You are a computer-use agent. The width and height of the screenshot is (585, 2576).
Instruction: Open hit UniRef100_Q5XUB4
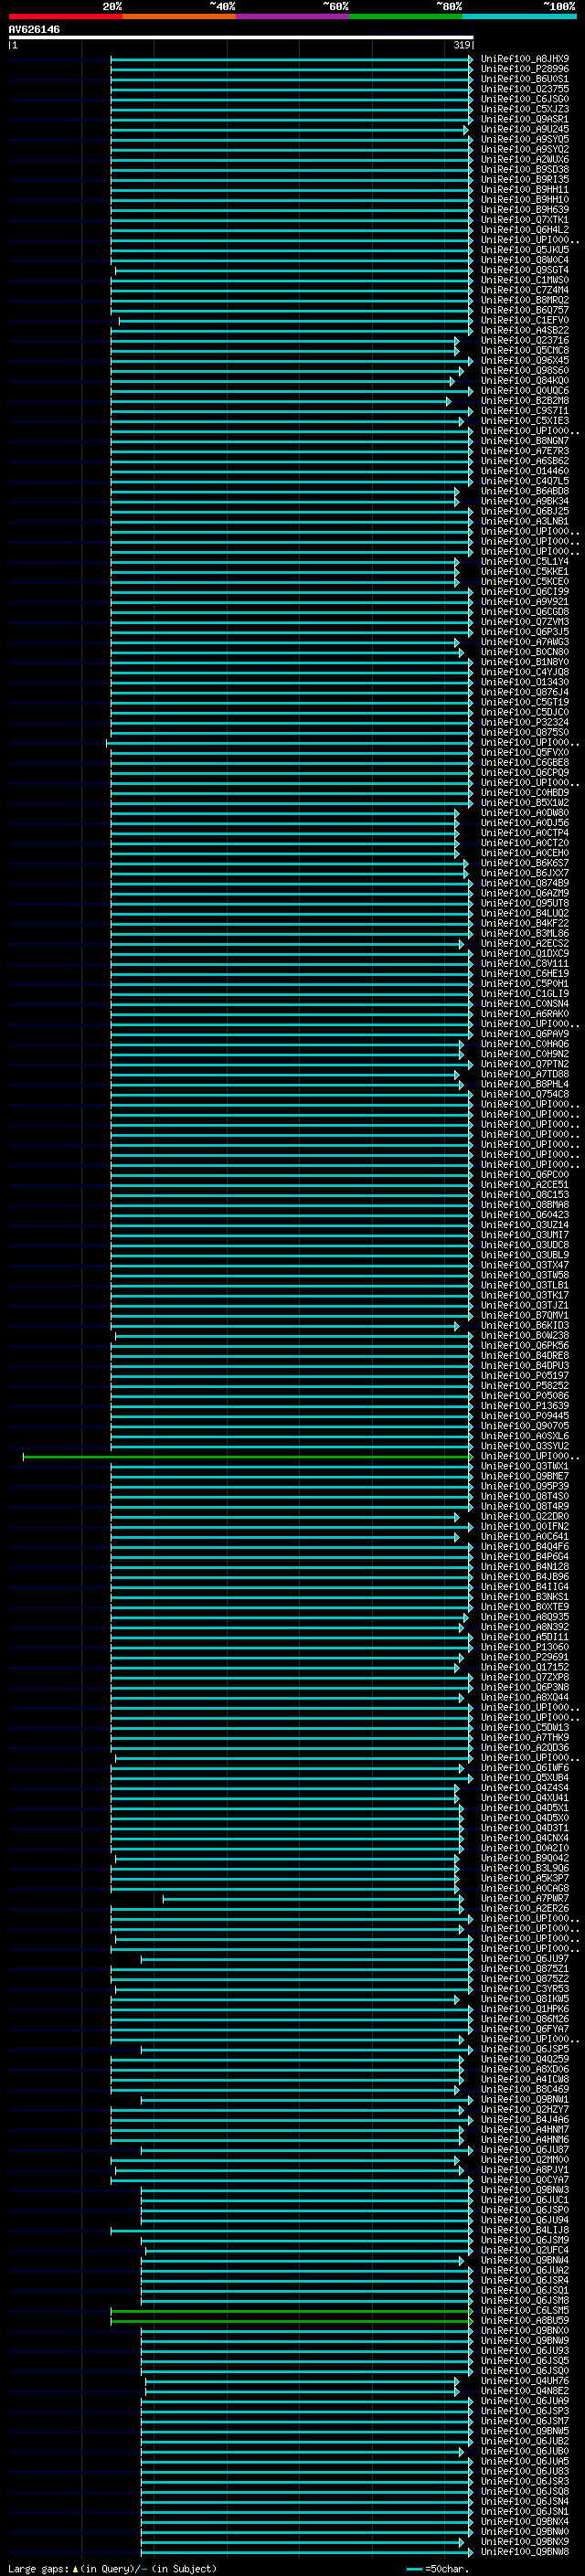(x=525, y=1778)
